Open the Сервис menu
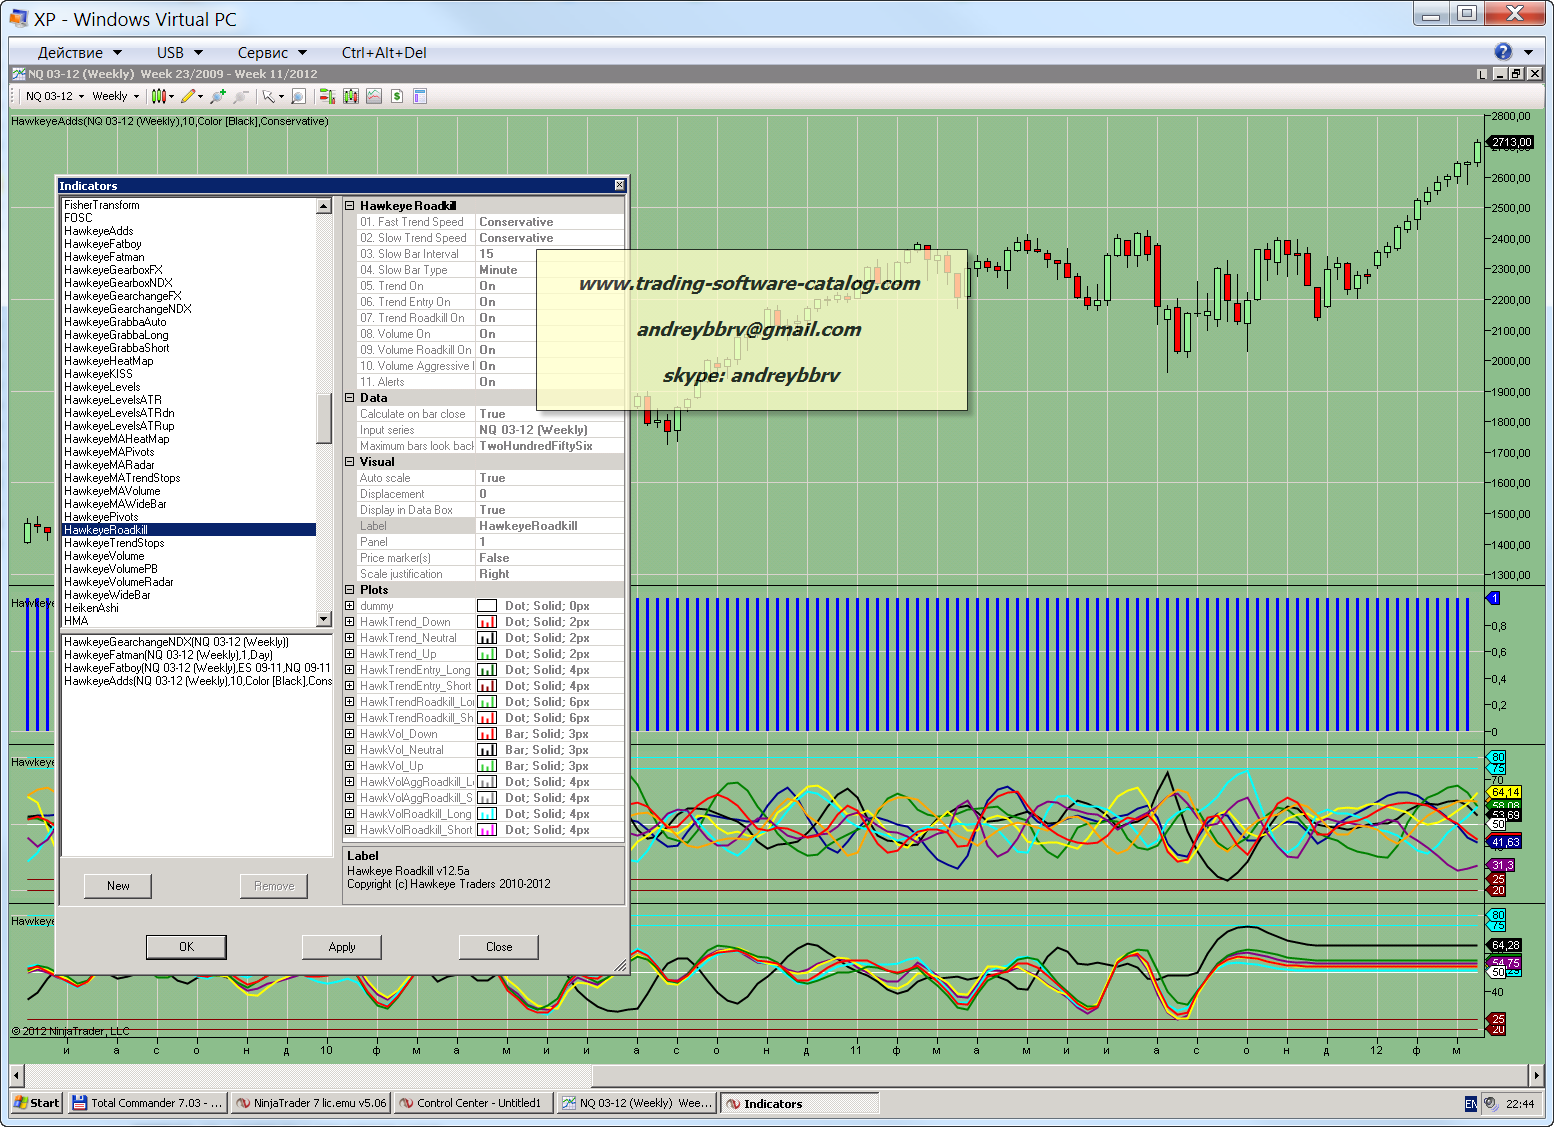Image resolution: width=1554 pixels, height=1127 pixels. [272, 53]
